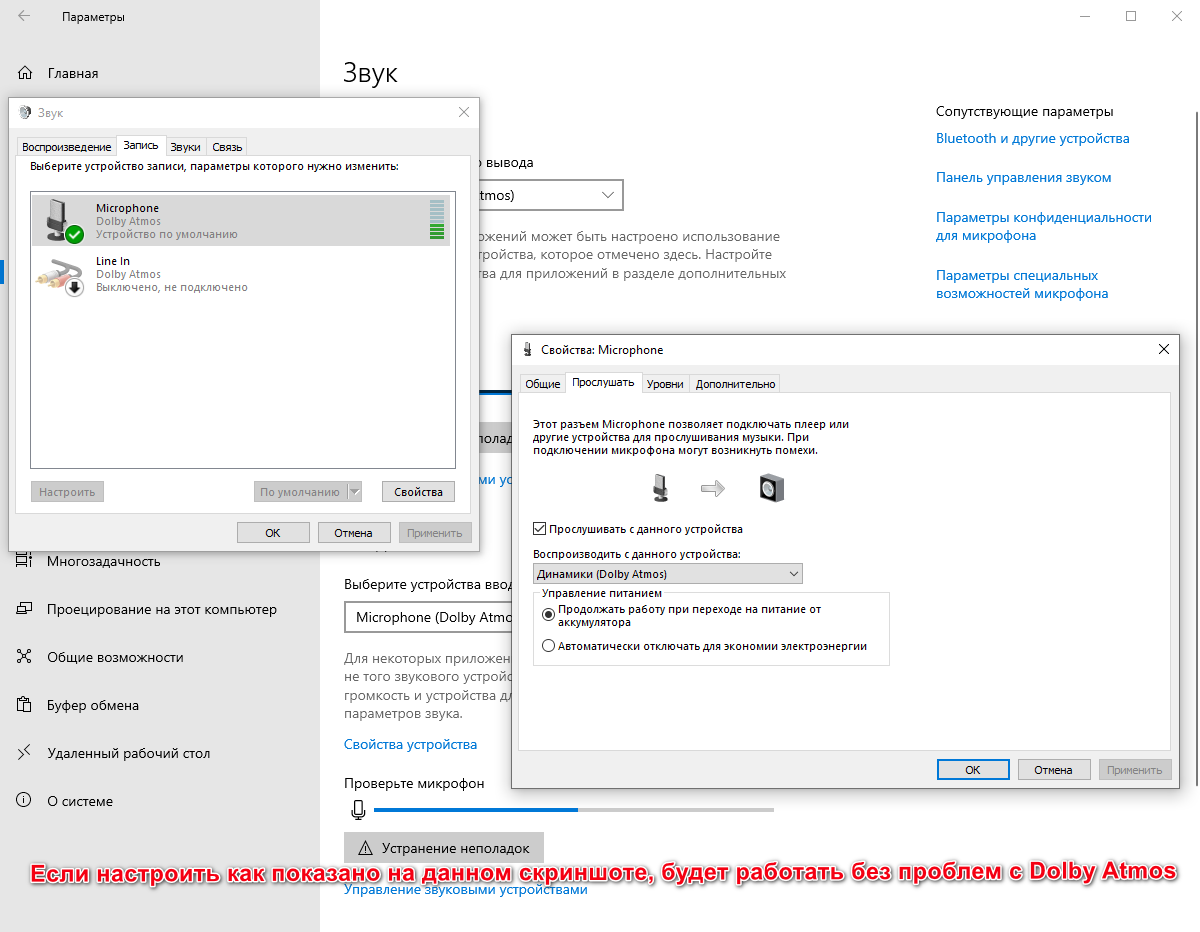Click the microphone test level bar

574,810
